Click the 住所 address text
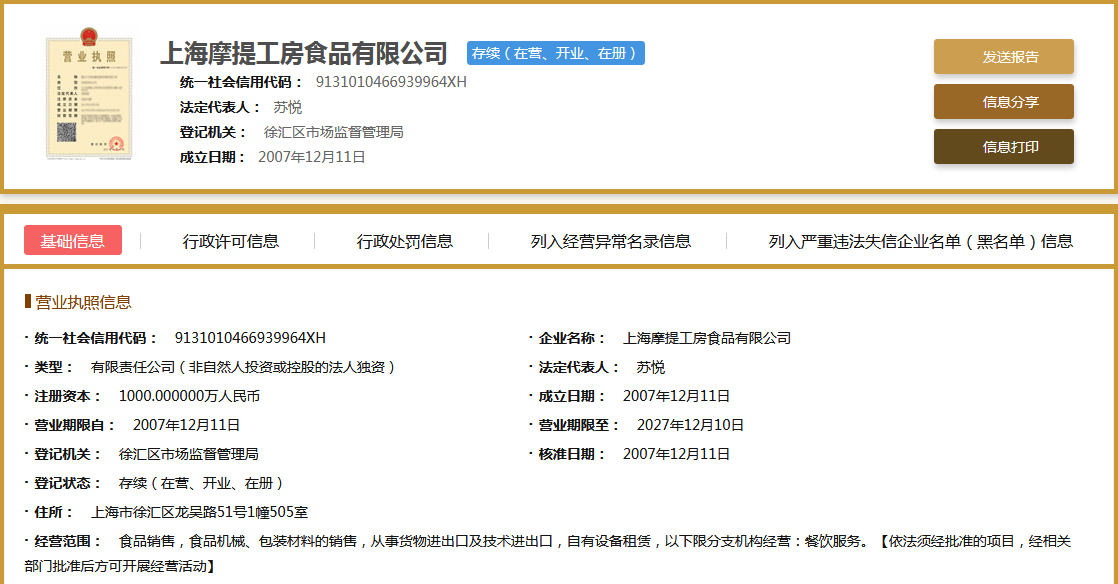 pyautogui.click(x=199, y=512)
